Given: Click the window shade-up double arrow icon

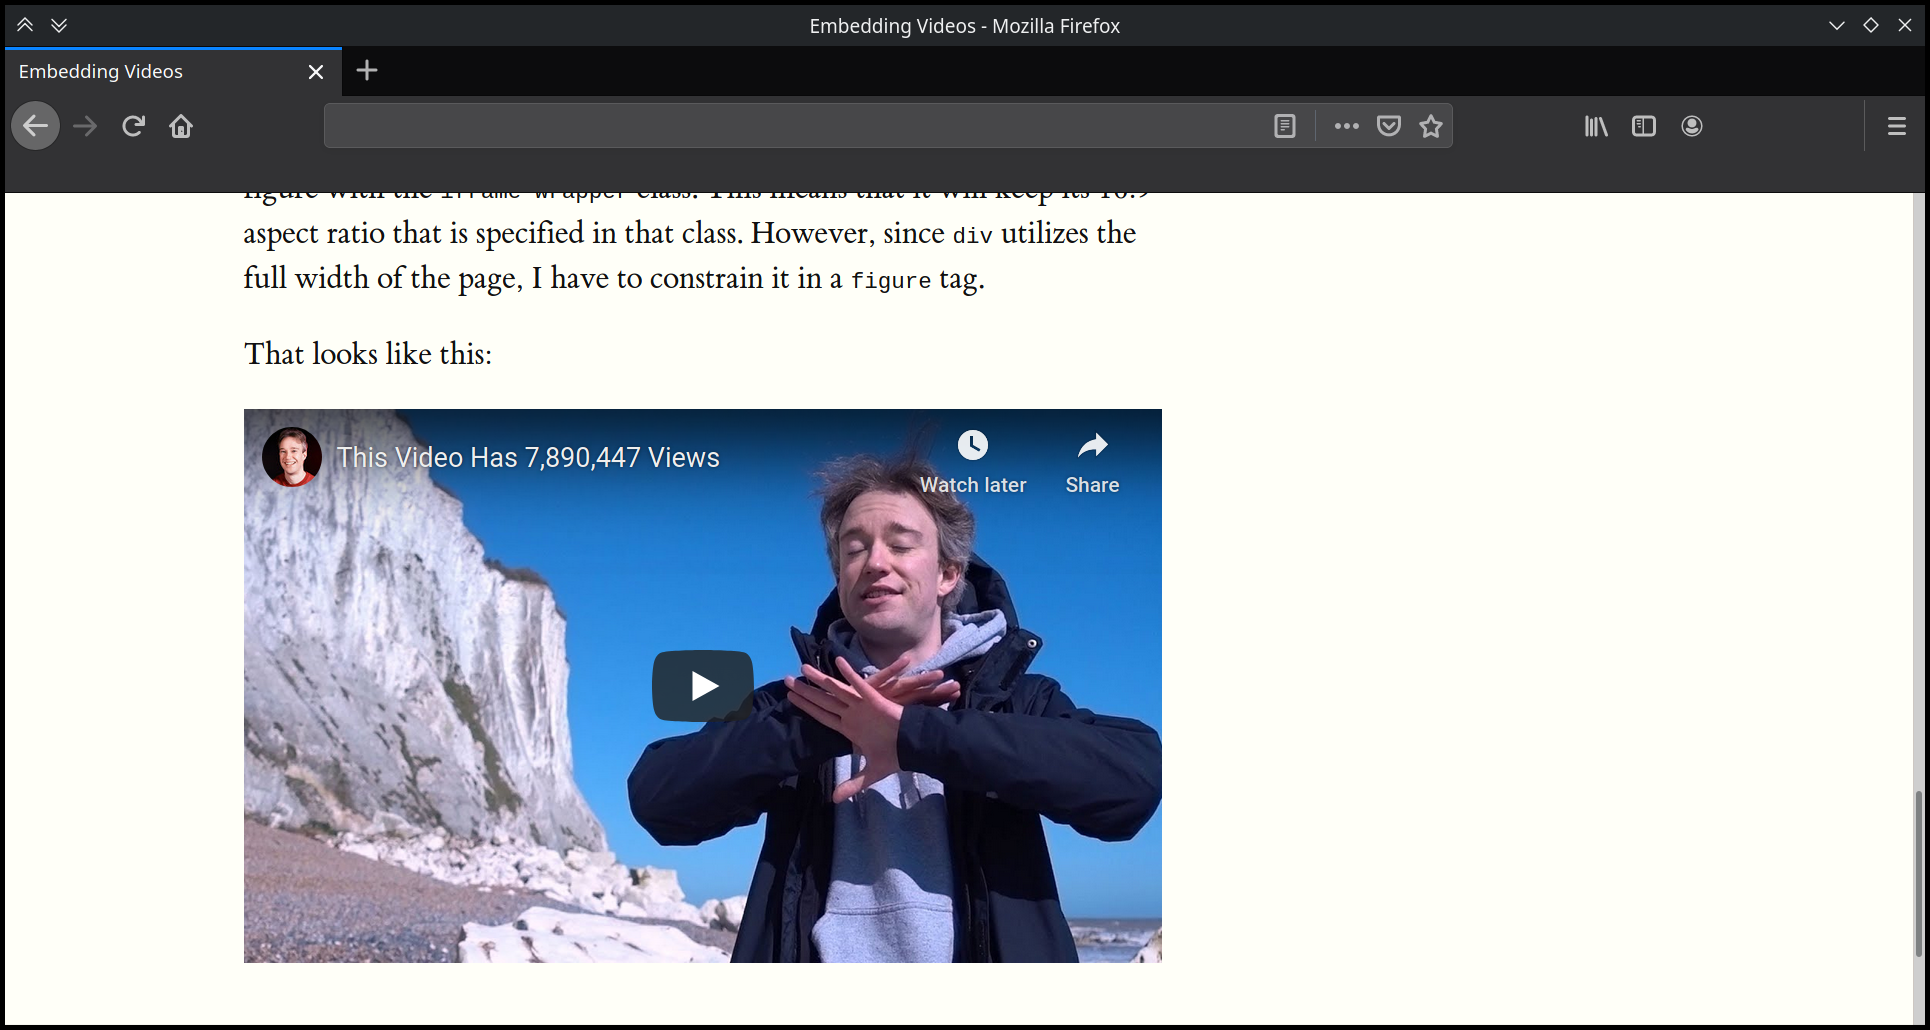Looking at the screenshot, I should click(x=25, y=25).
